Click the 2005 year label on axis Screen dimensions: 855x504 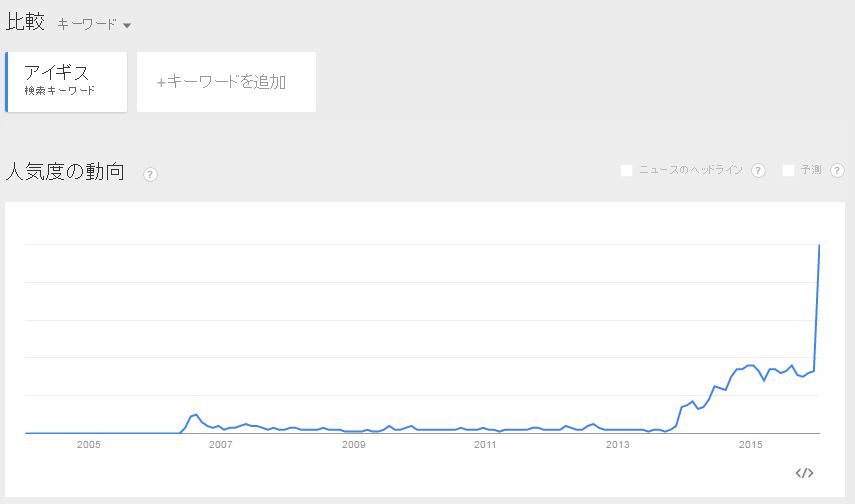point(88,445)
